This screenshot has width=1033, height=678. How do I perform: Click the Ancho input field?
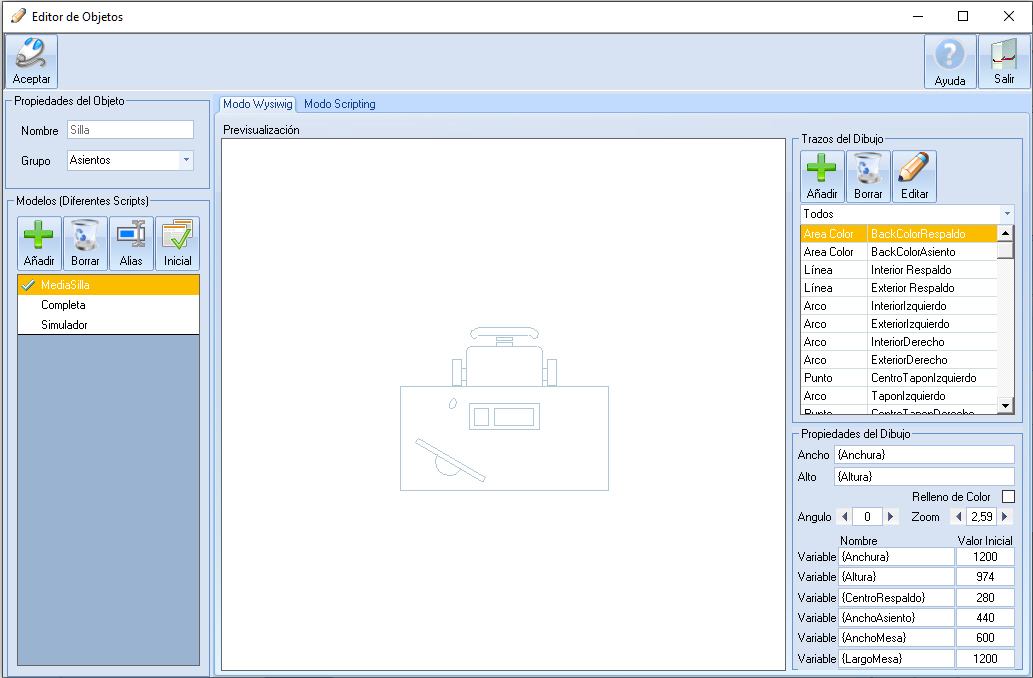[x=923, y=455]
